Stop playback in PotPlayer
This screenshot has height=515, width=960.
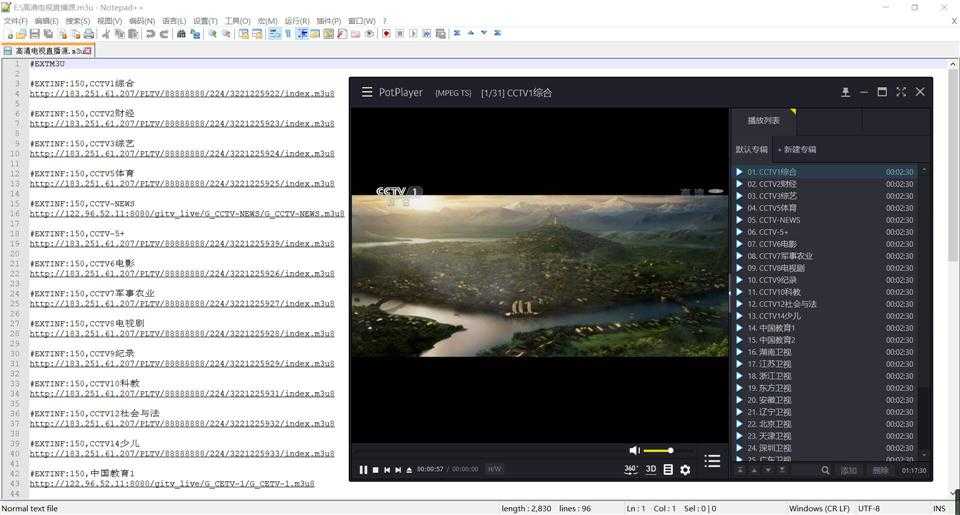coord(375,470)
